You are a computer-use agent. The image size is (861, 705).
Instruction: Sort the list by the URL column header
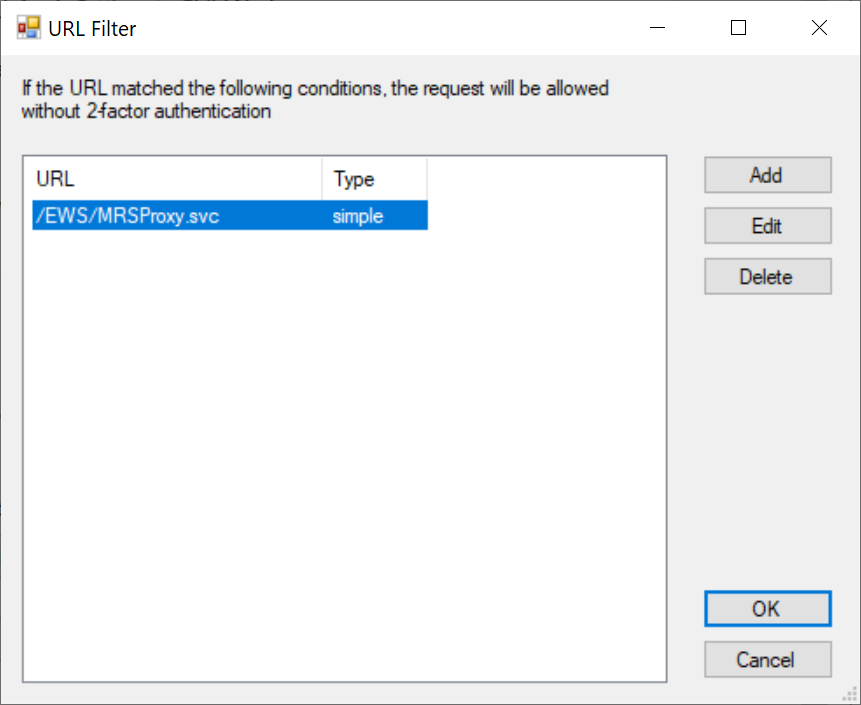coord(176,180)
